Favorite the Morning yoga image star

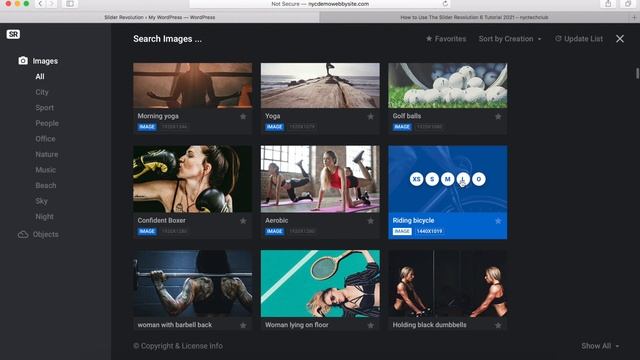[243, 116]
